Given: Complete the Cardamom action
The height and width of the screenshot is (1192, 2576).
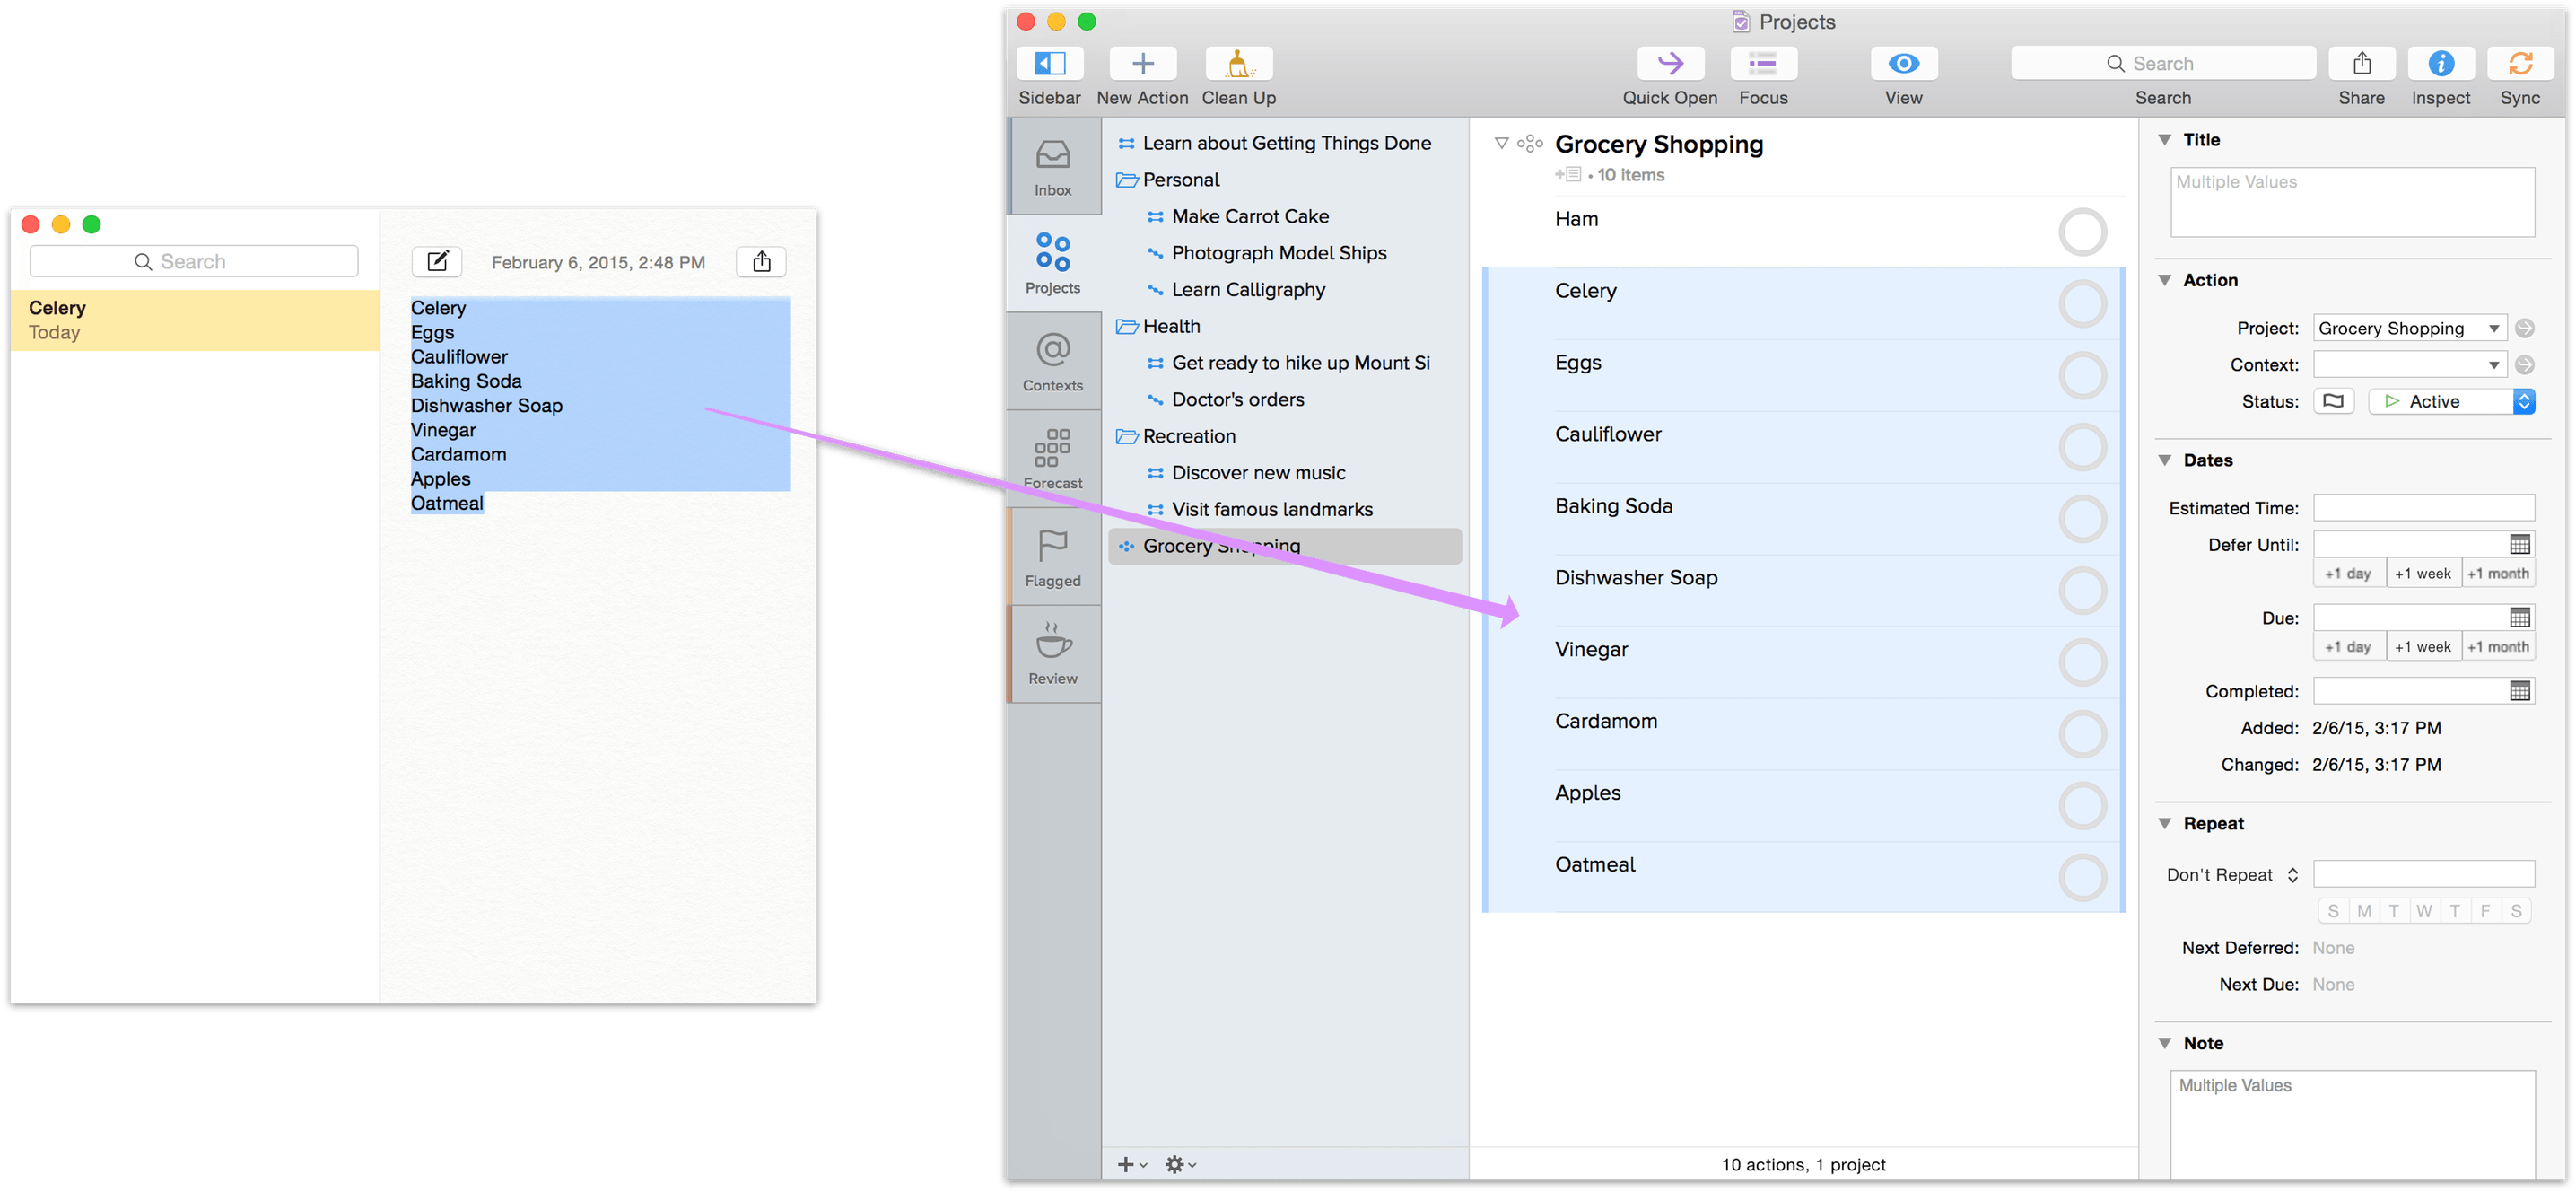Looking at the screenshot, I should (2082, 734).
